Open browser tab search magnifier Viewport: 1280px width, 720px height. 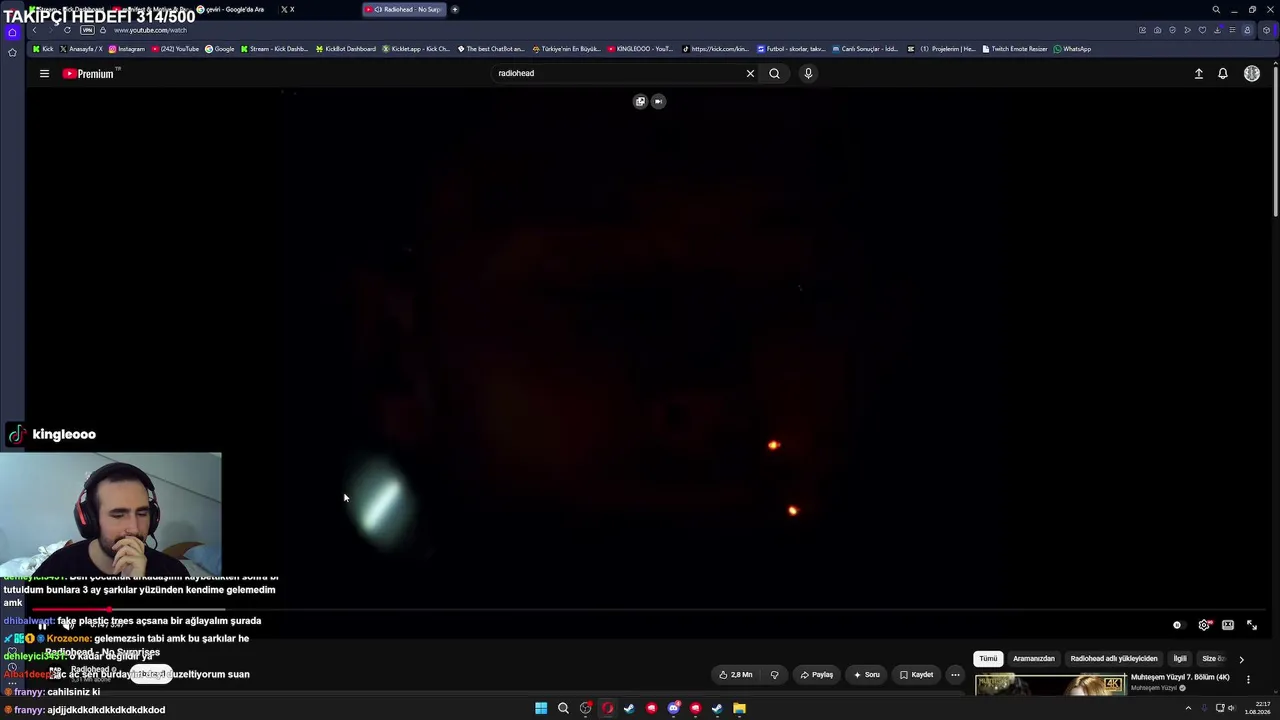[1216, 10]
